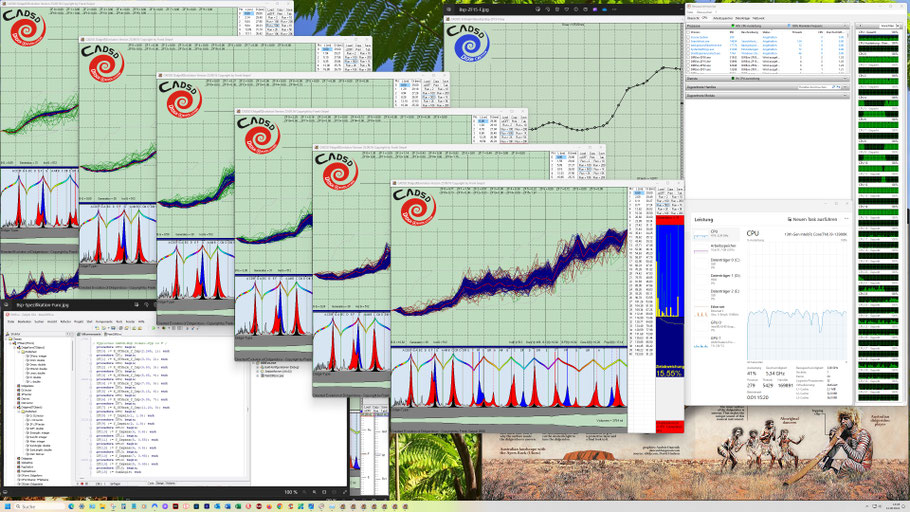Open Projekt menu in Delphi IDE
The width and height of the screenshot is (910, 512).
click(78, 322)
